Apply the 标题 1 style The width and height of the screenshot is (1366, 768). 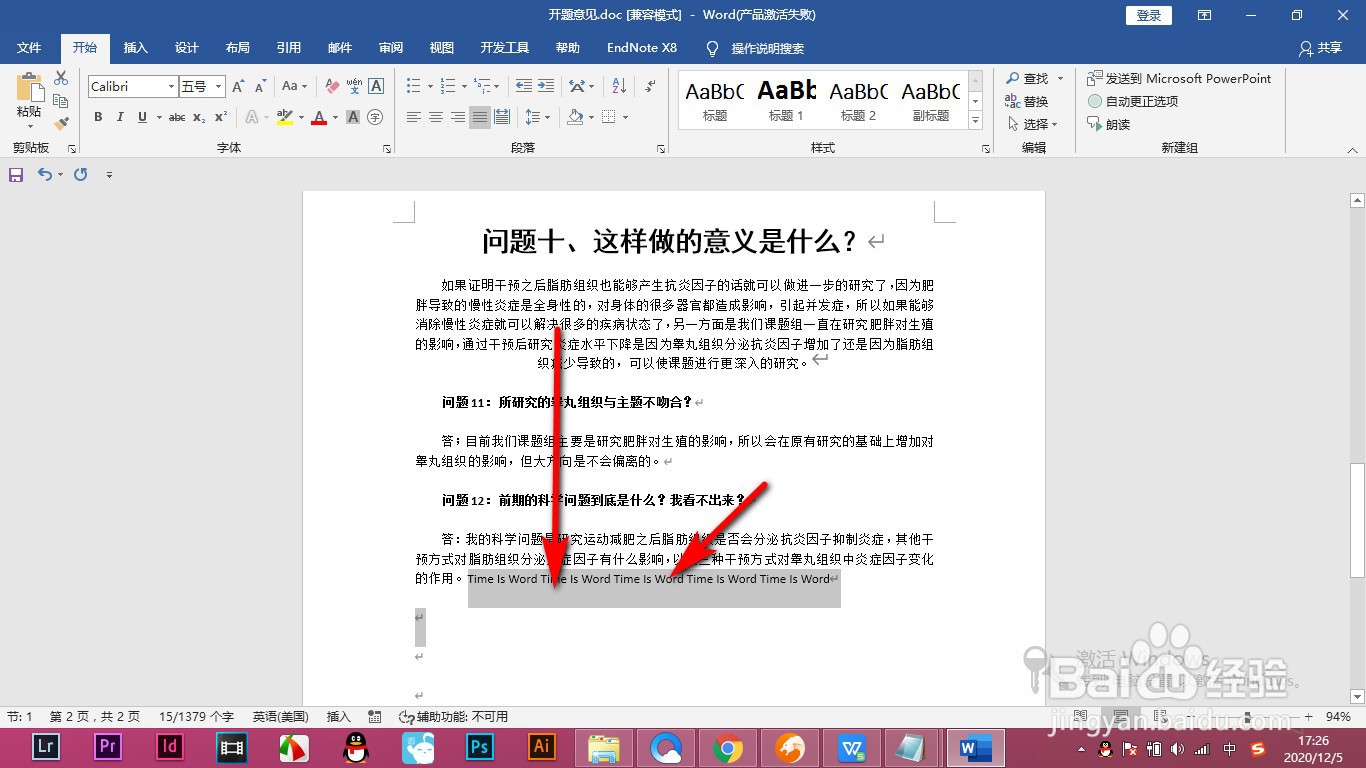point(786,100)
